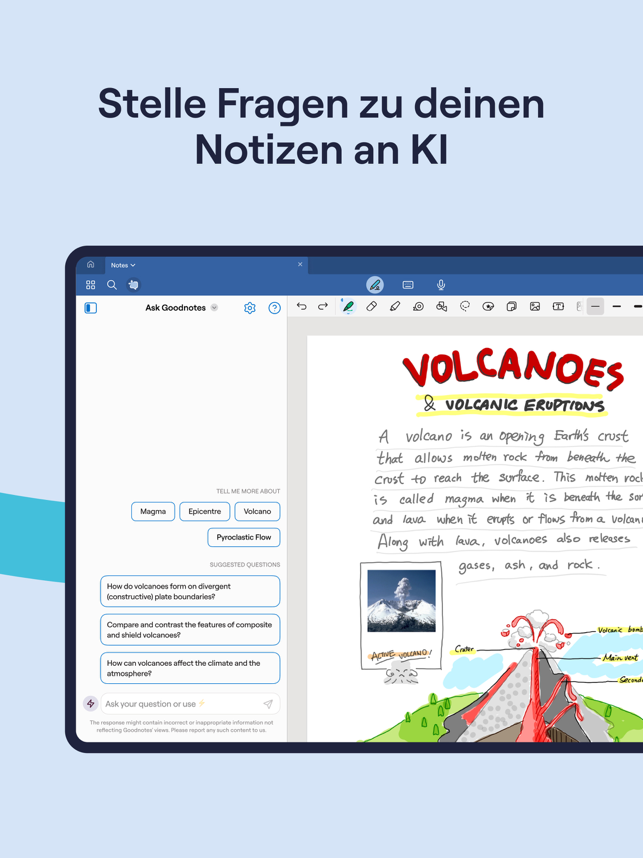Tap the Magma topic chip
643x858 pixels.
coord(153,512)
